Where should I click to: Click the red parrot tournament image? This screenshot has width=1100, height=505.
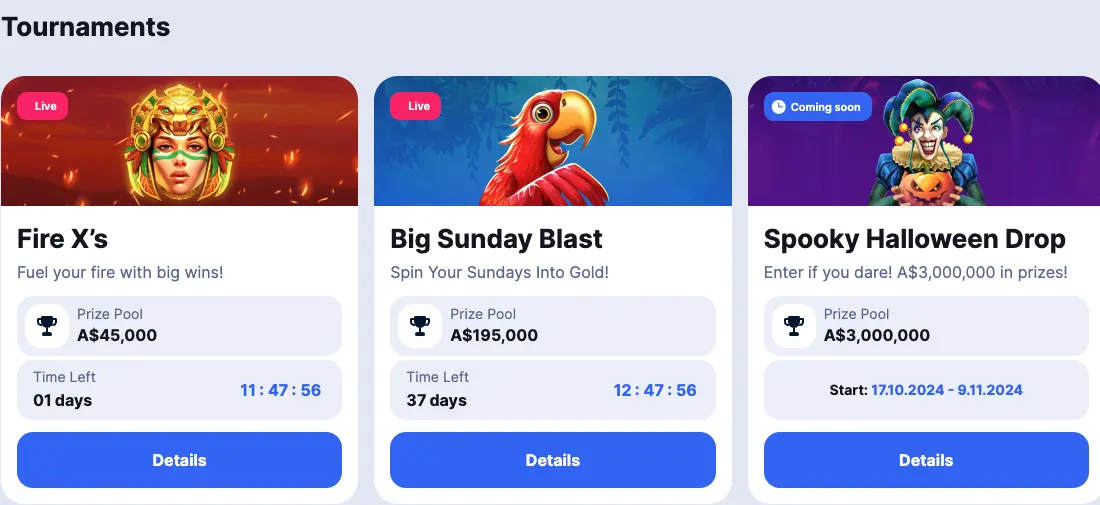point(540,143)
